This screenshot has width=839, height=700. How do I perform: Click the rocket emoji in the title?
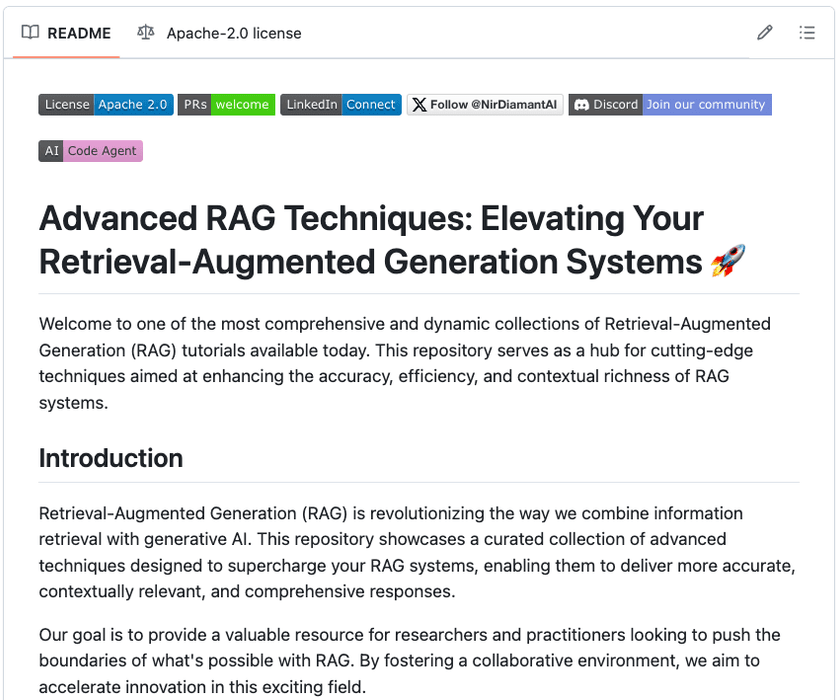click(x=728, y=262)
